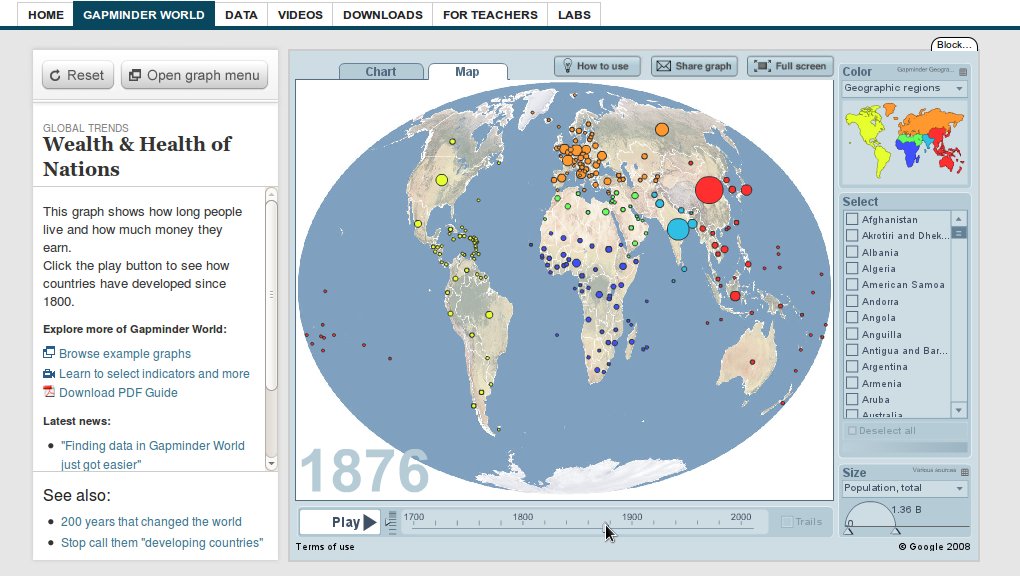Click the orange Russia bubble

coord(662,130)
